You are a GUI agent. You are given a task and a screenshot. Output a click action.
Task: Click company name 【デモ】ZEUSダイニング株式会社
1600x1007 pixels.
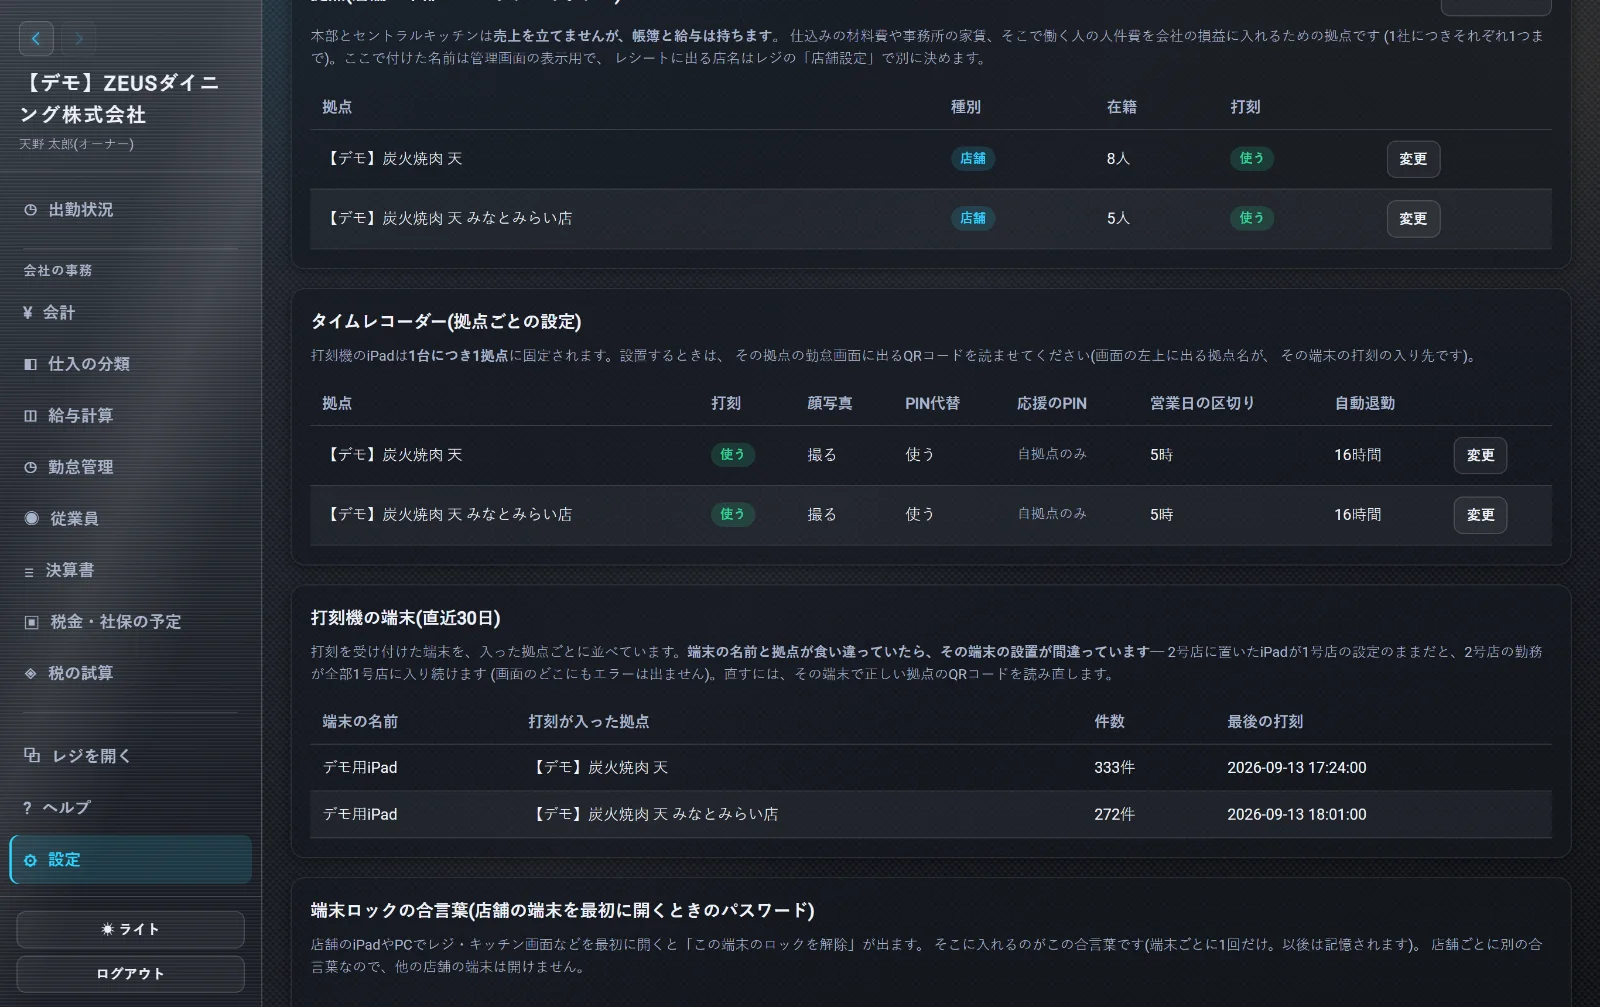[x=120, y=98]
